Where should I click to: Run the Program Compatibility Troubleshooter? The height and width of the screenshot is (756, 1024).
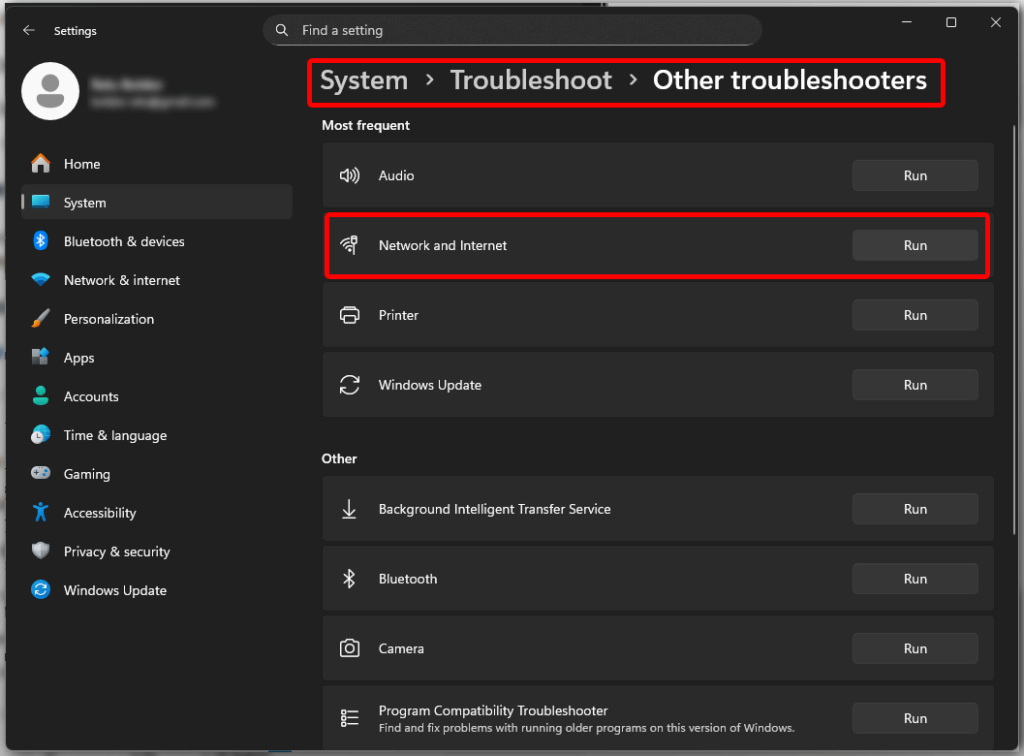point(915,719)
